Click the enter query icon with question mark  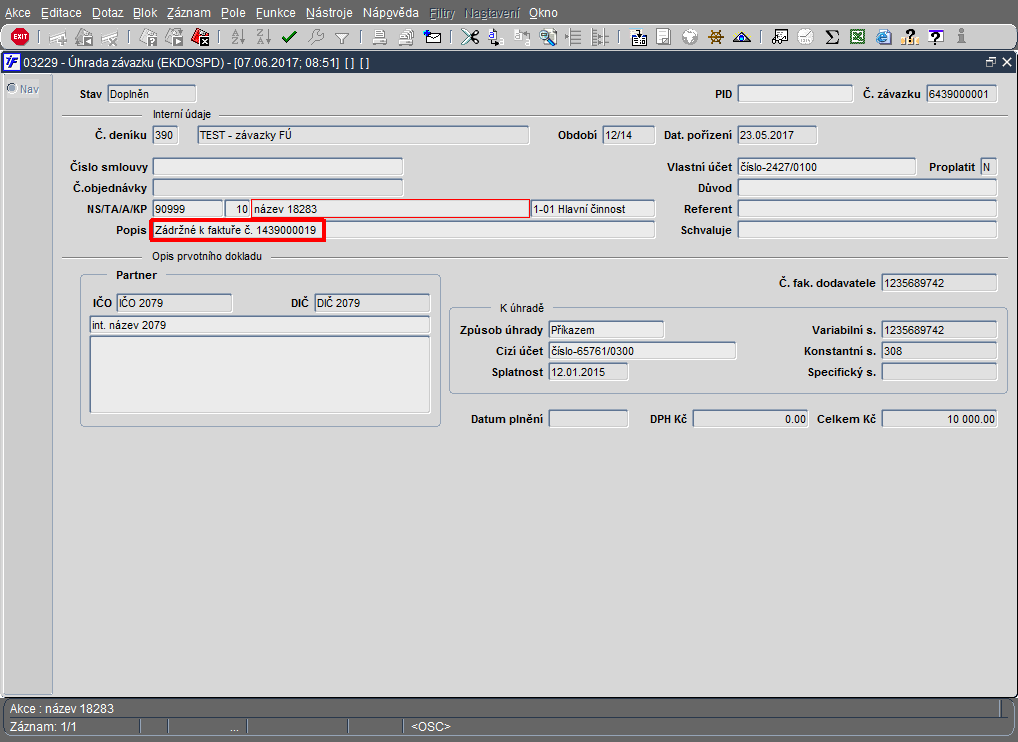(149, 38)
